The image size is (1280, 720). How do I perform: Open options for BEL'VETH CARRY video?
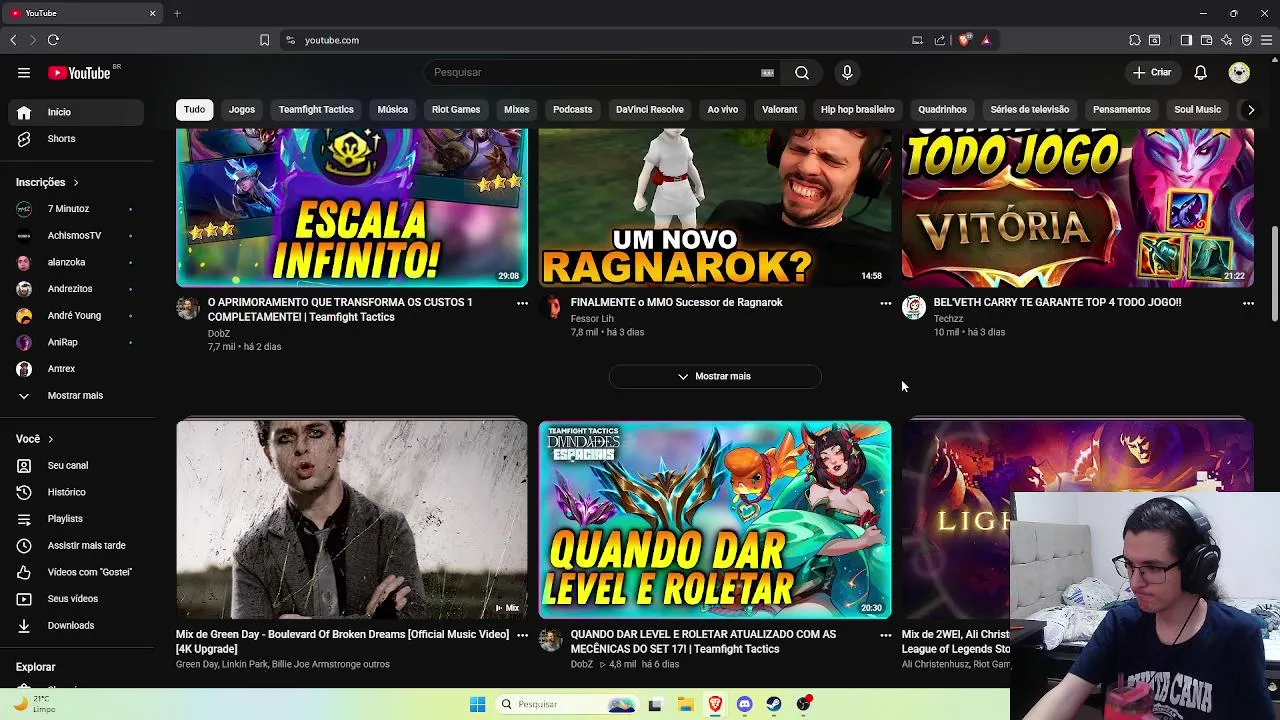click(x=1248, y=303)
